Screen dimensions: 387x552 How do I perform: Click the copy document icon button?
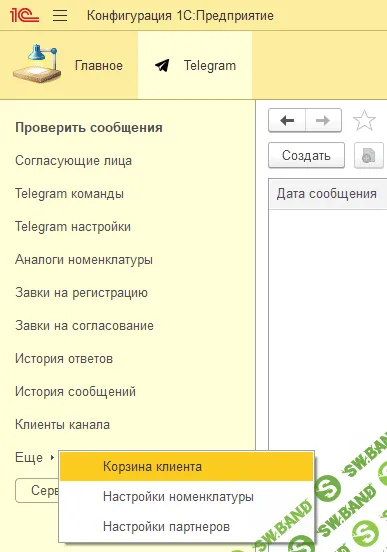368,155
